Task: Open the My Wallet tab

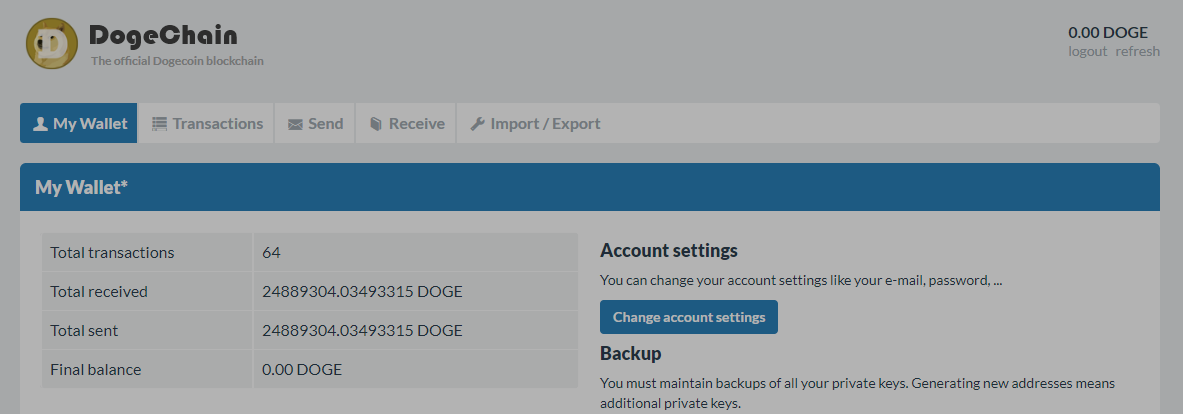Action: [x=78, y=123]
